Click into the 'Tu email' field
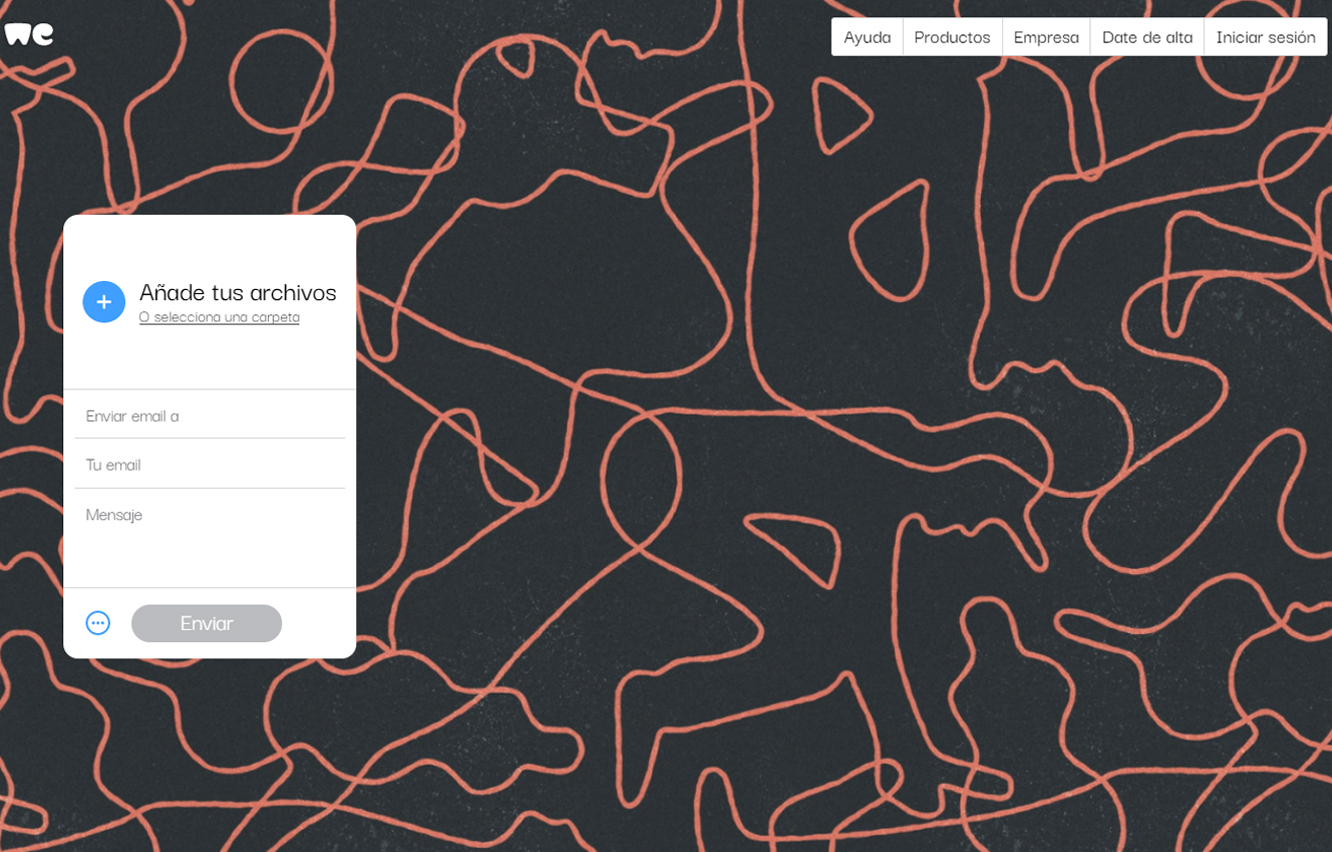Screen dimensions: 1332x852 pyautogui.click(x=210, y=465)
